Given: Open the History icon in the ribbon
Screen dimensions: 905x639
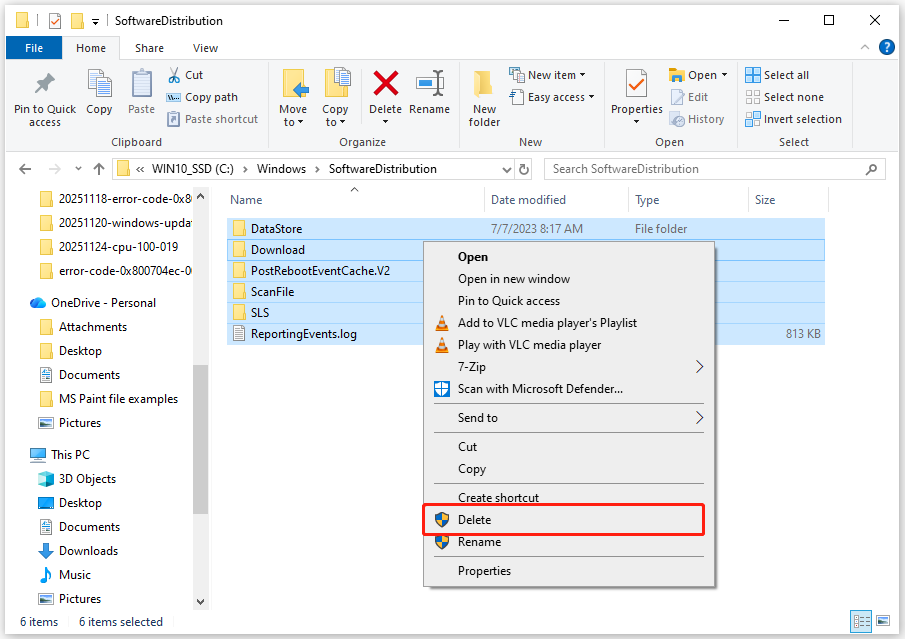Looking at the screenshot, I should pyautogui.click(x=700, y=118).
